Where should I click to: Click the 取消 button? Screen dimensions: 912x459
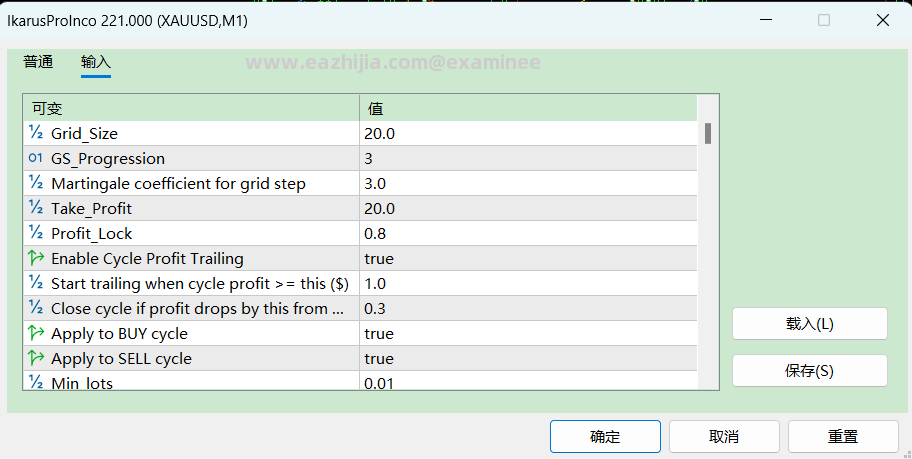724,436
